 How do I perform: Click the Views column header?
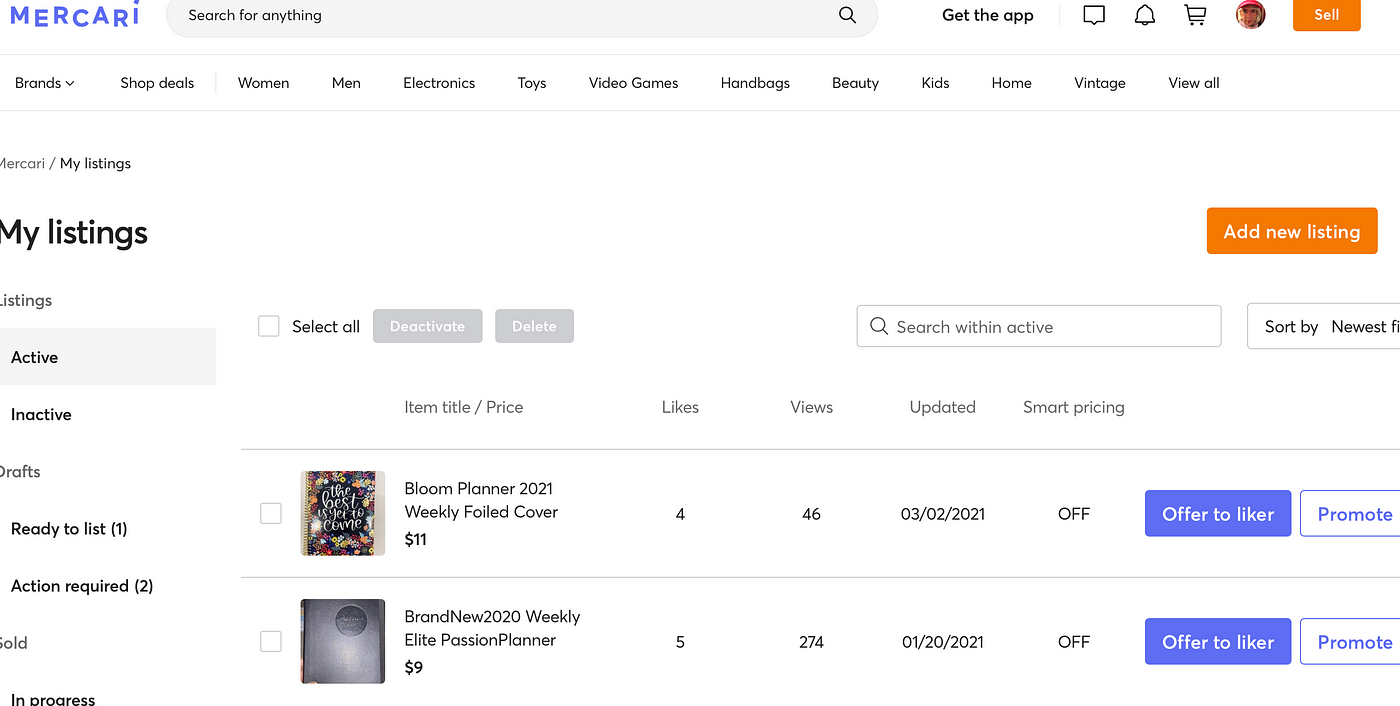(x=811, y=407)
